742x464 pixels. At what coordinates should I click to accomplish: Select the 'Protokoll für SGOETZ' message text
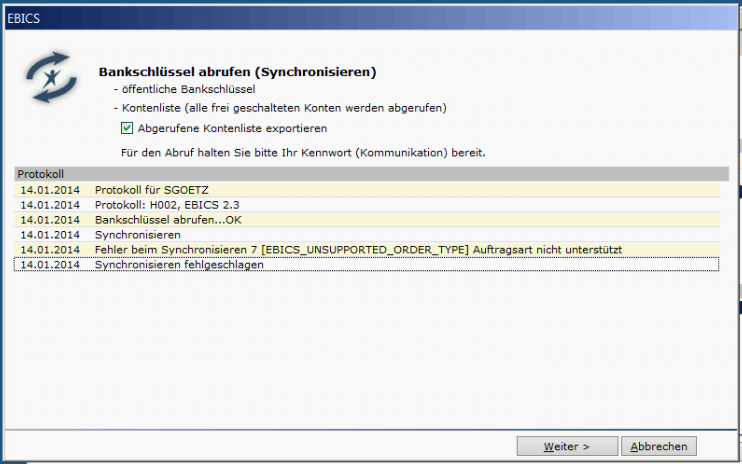151,190
